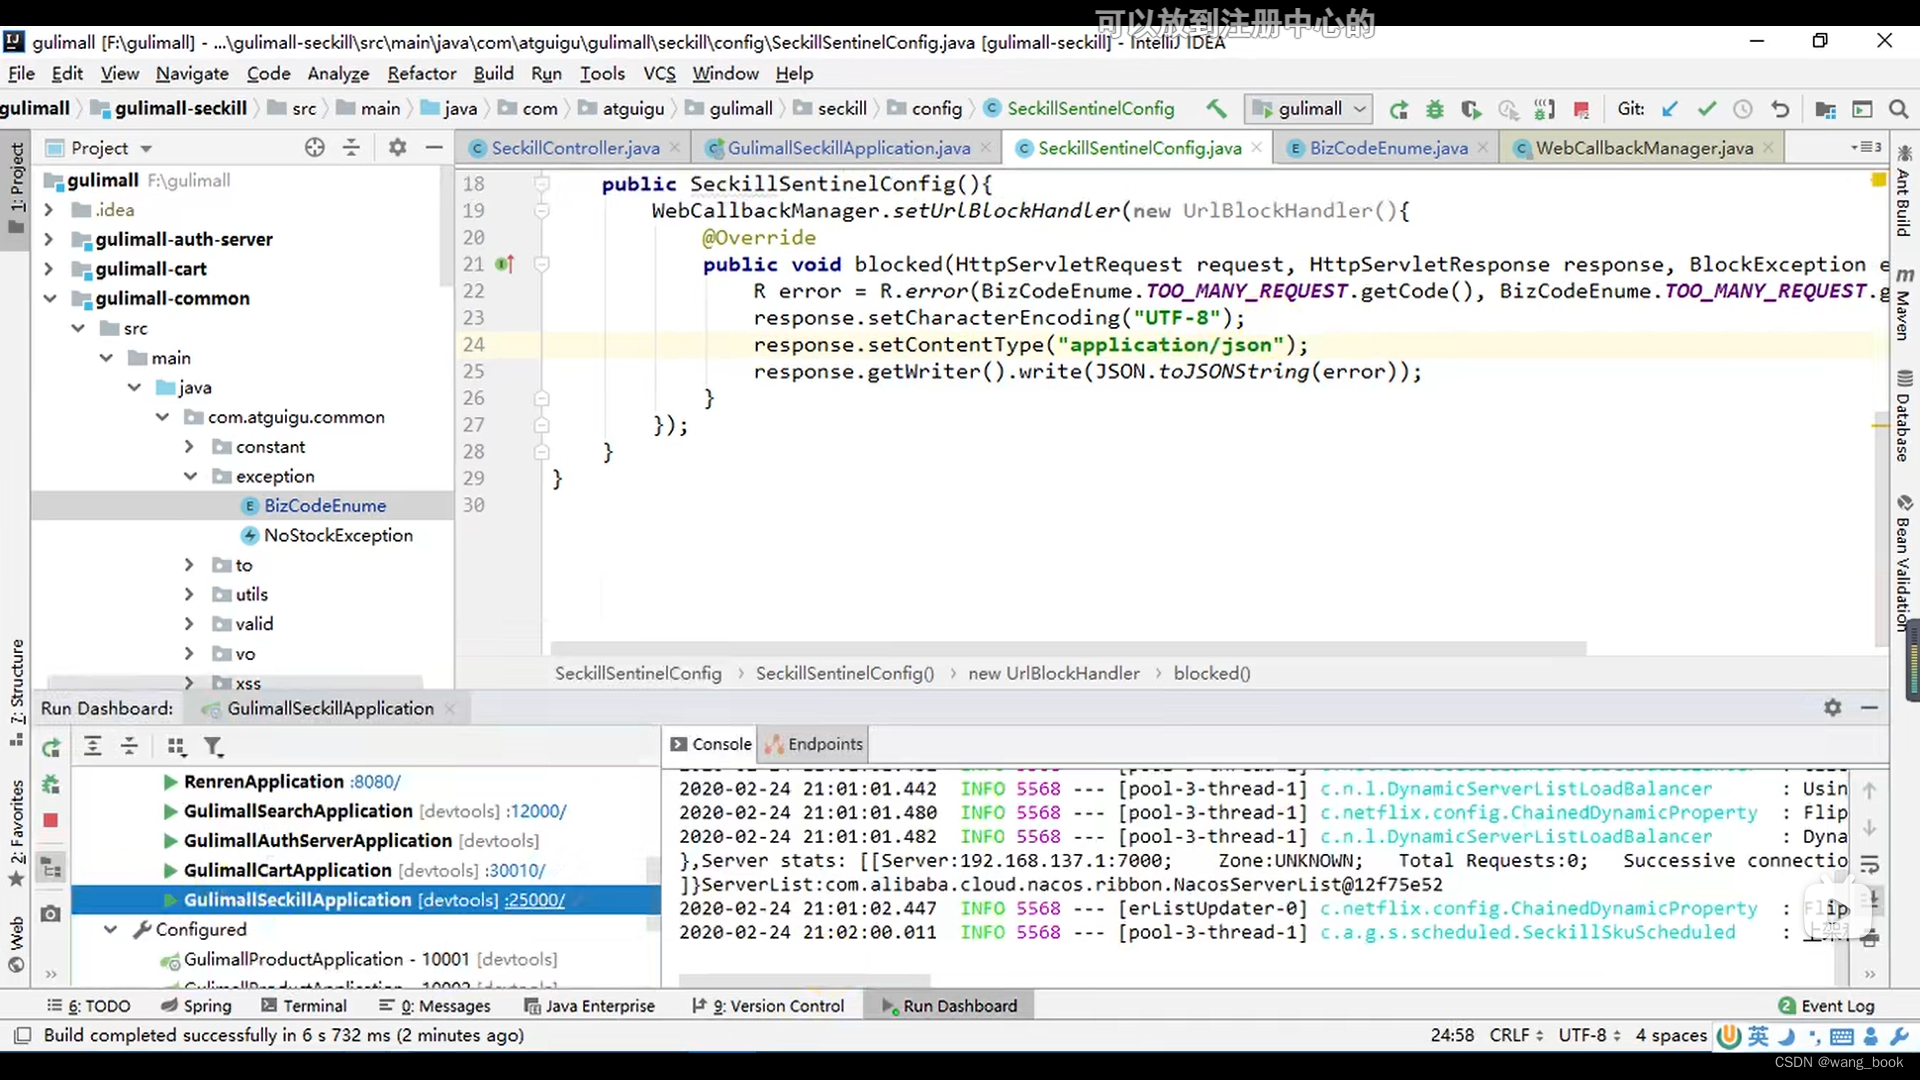The height and width of the screenshot is (1080, 1920).
Task: Switch to BizCodeEnume.java tab
Action: [x=1388, y=148]
